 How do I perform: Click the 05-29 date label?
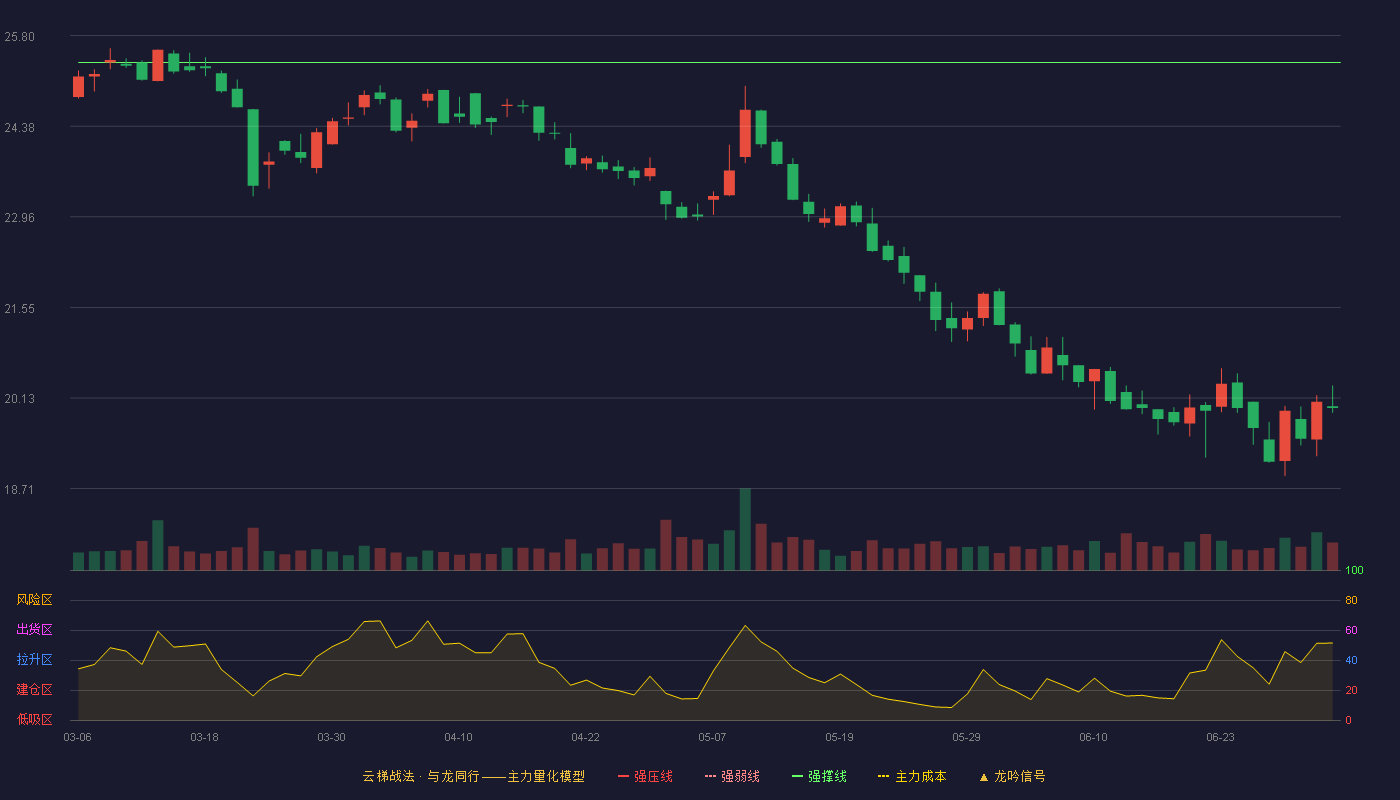[966, 737]
